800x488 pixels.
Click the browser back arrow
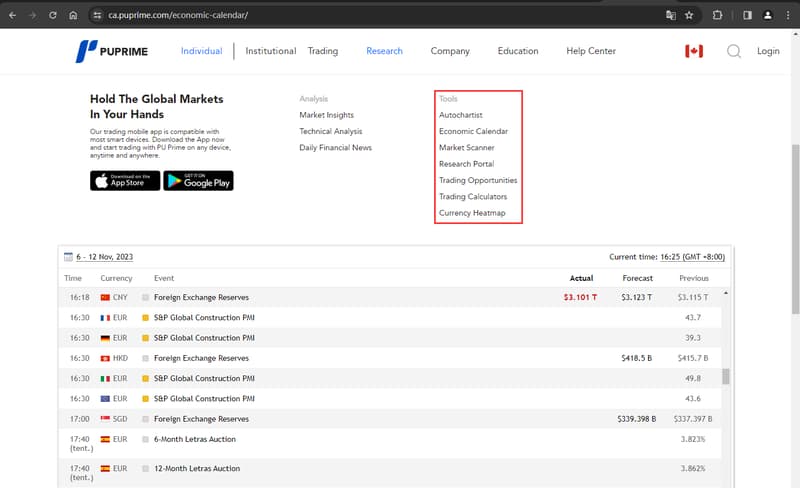pos(13,15)
